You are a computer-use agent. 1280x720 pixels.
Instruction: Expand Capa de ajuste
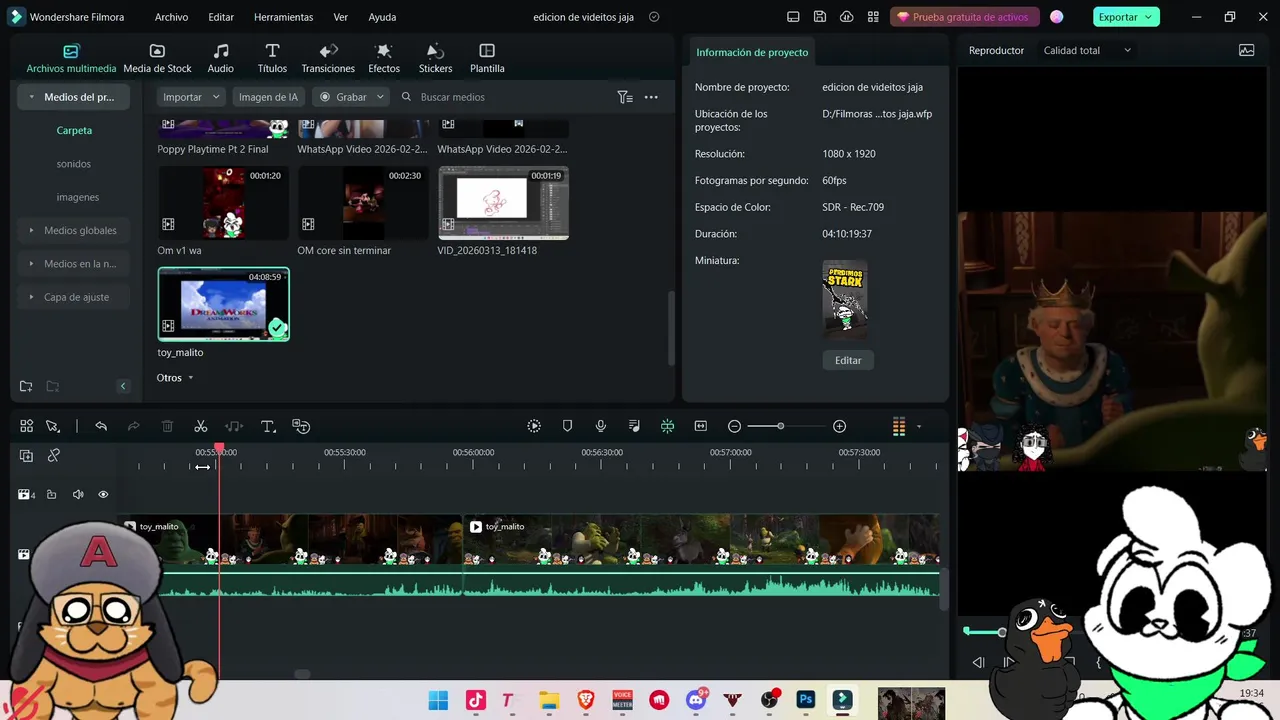[x=32, y=297]
